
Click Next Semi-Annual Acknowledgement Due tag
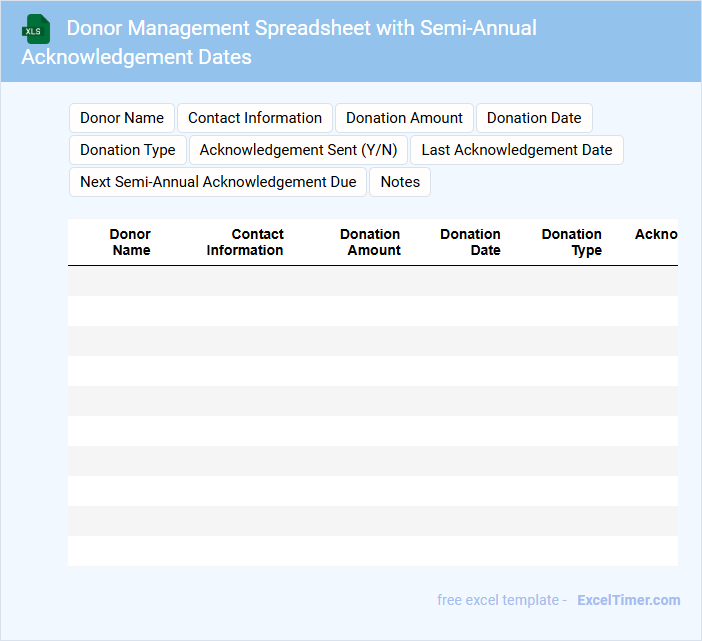[x=218, y=182]
